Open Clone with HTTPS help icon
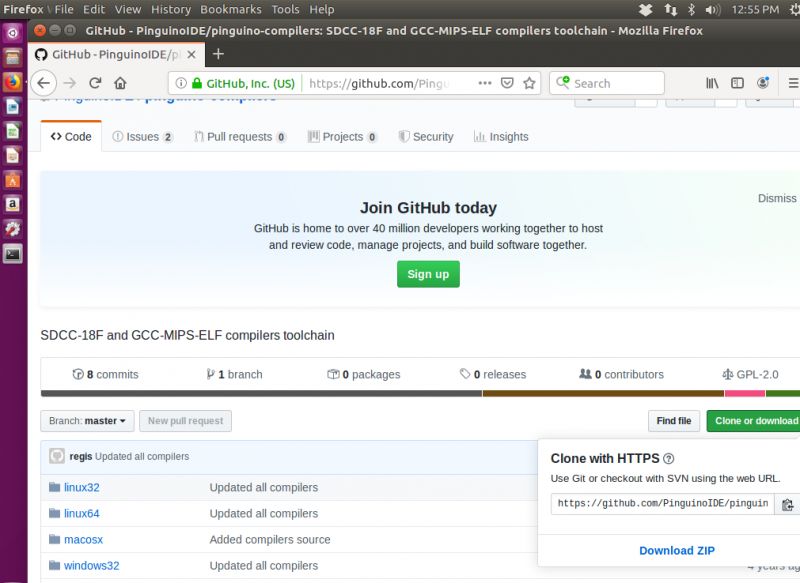Viewport: 800px width, 583px height. point(668,459)
